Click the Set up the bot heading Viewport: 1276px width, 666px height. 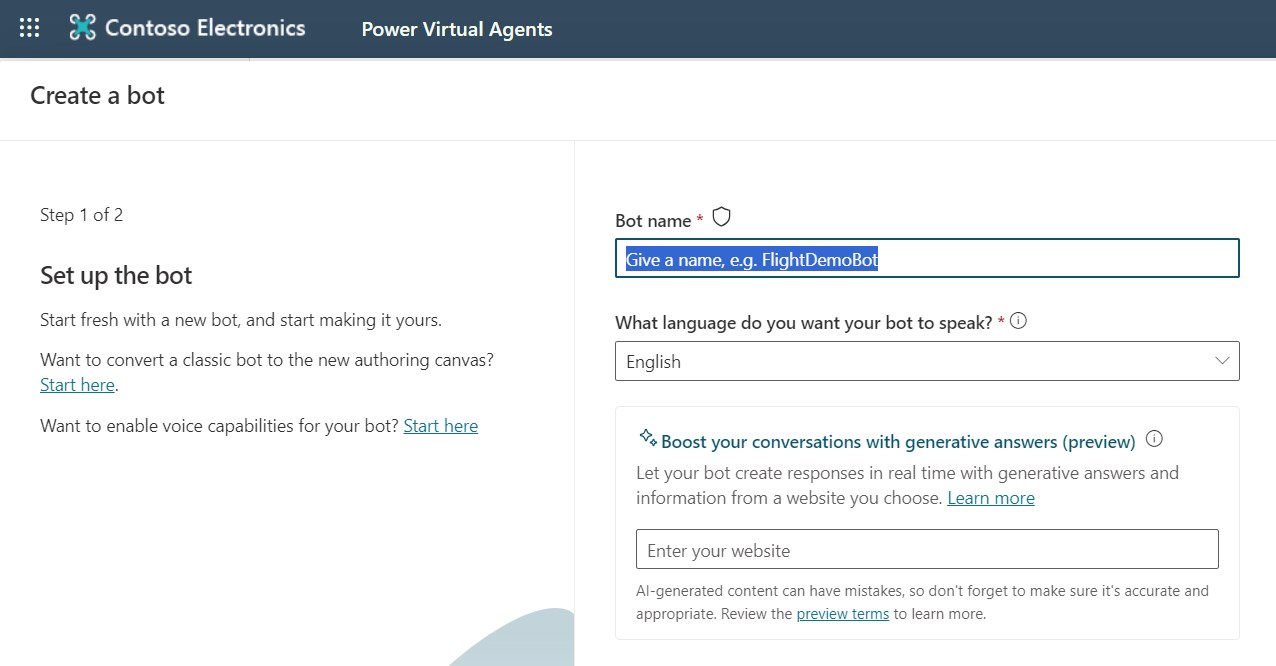pyautogui.click(x=116, y=276)
